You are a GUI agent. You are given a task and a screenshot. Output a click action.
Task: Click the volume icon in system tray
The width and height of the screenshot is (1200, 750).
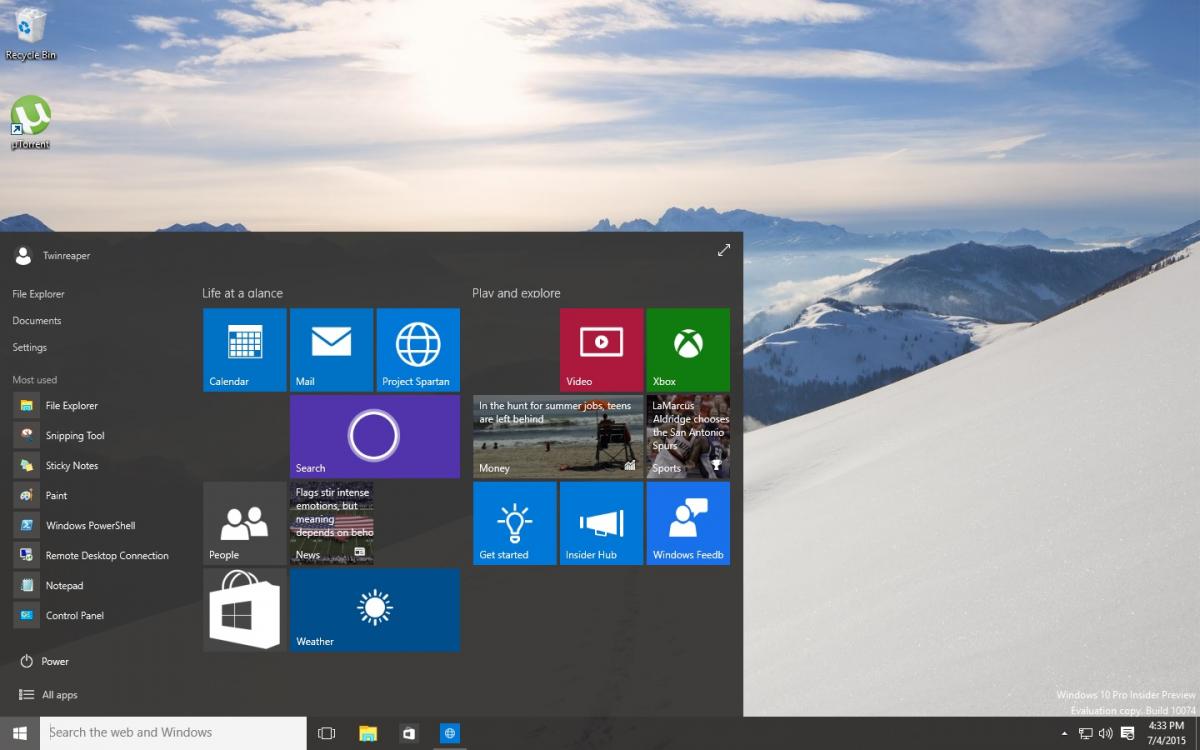coord(1106,733)
